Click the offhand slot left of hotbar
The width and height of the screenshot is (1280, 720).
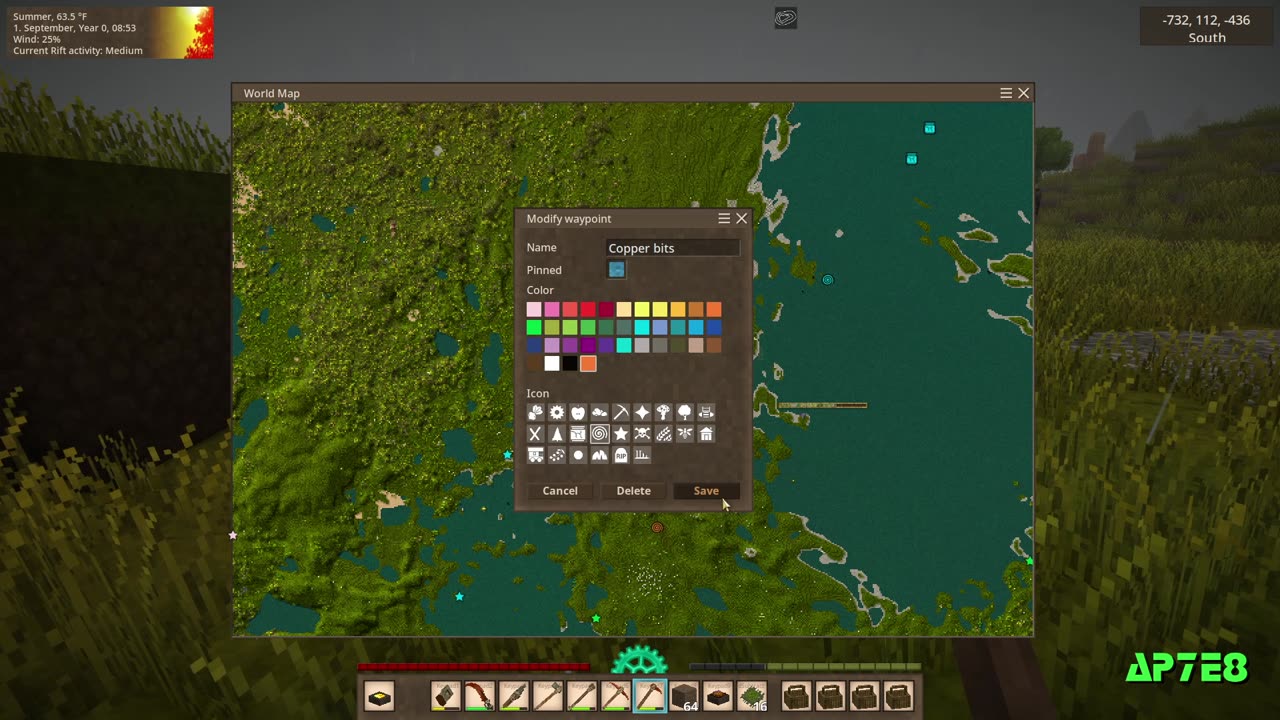tap(379, 695)
